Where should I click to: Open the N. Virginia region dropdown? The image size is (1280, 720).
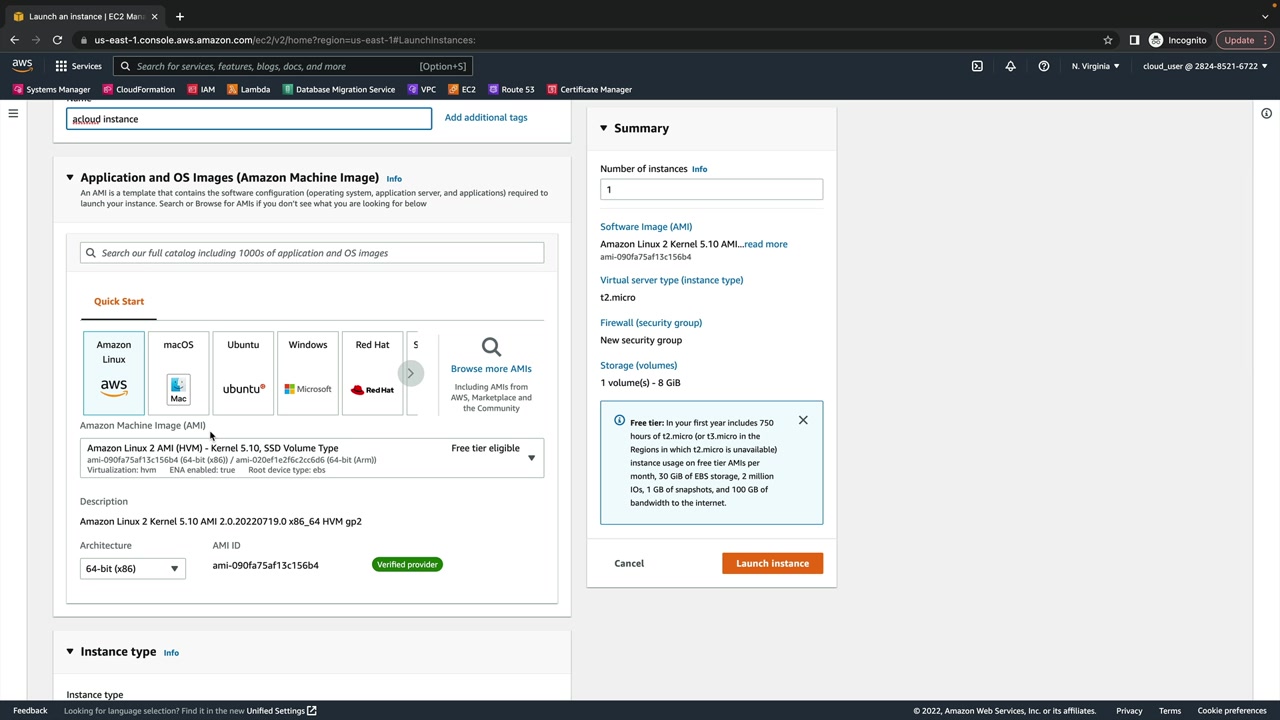(1096, 66)
